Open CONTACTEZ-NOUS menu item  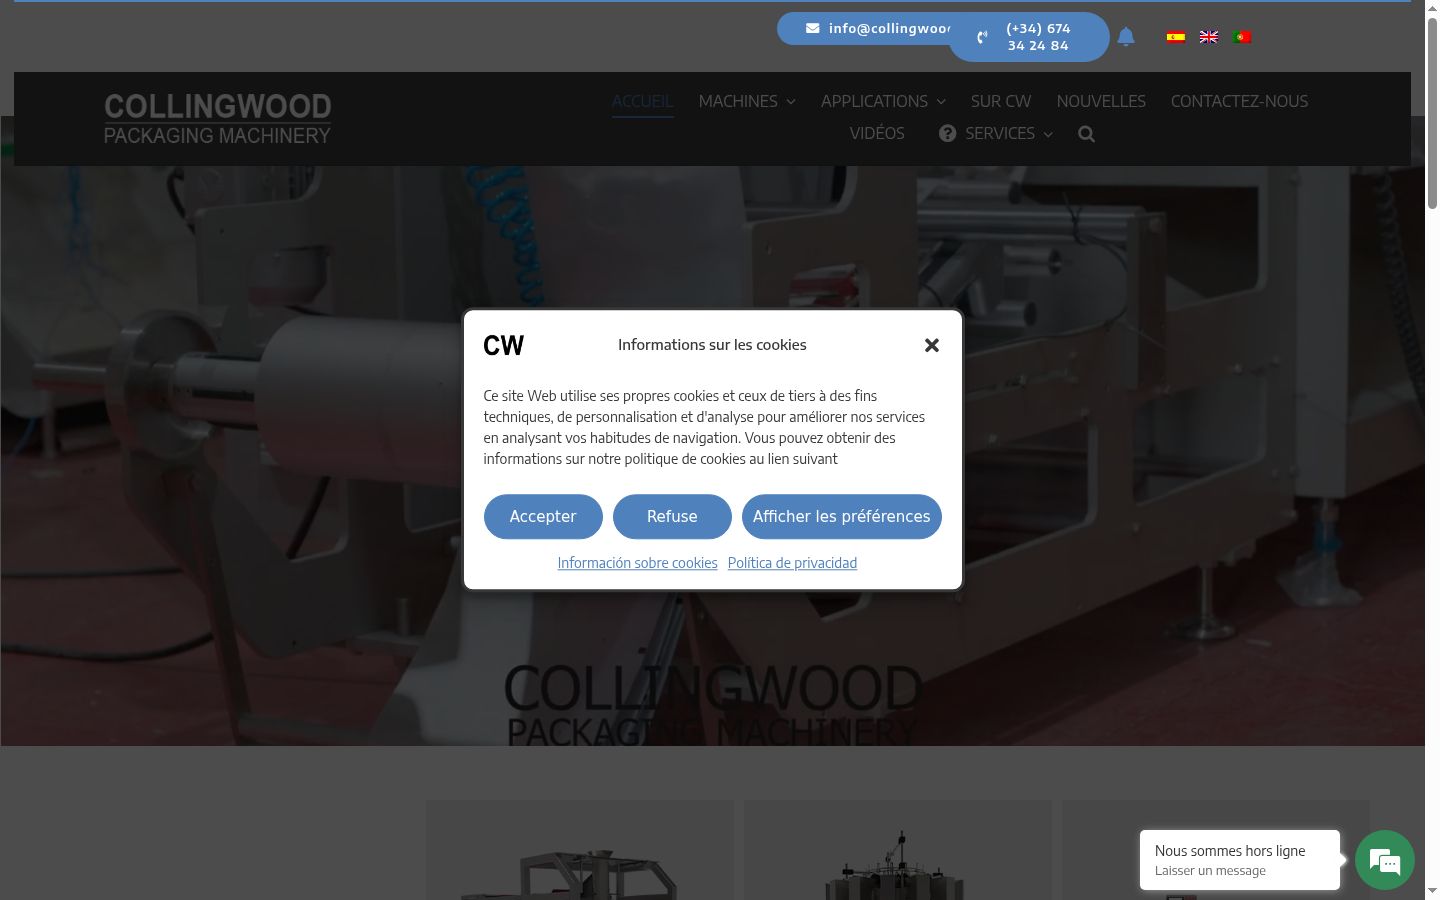1239,101
